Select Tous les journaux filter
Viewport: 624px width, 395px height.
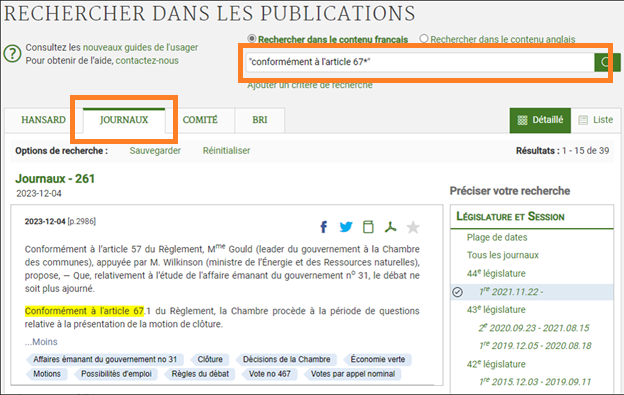pyautogui.click(x=503, y=255)
